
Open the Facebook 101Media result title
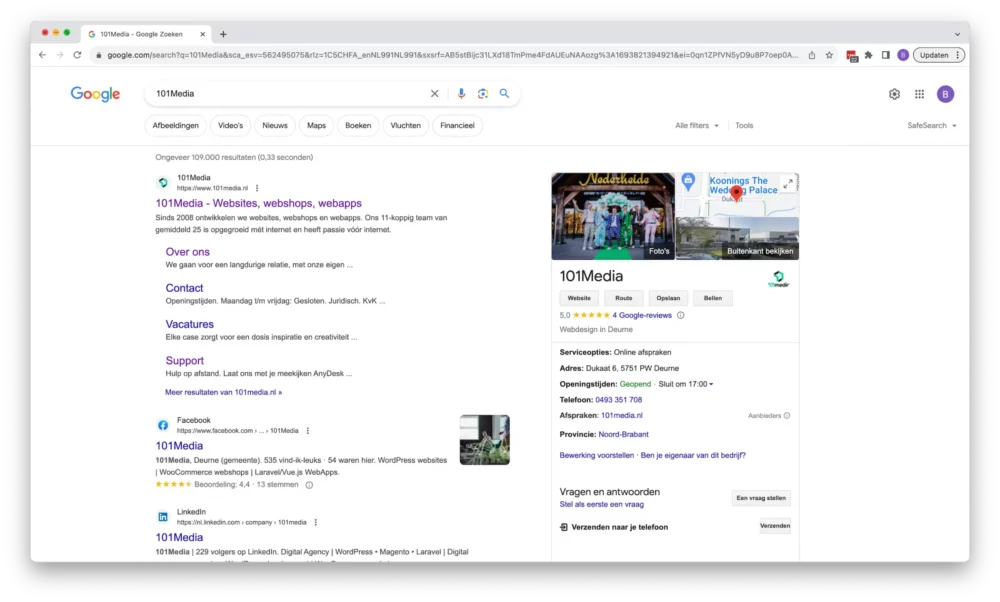click(x=179, y=446)
